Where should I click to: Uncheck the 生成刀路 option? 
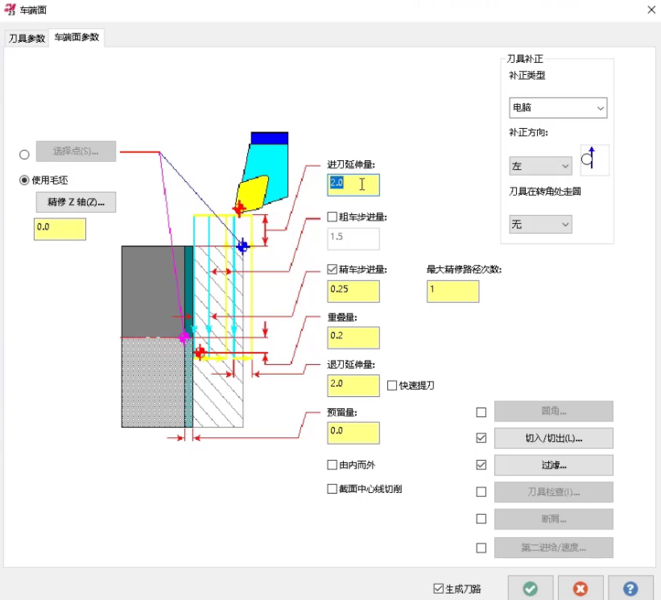[x=439, y=589]
